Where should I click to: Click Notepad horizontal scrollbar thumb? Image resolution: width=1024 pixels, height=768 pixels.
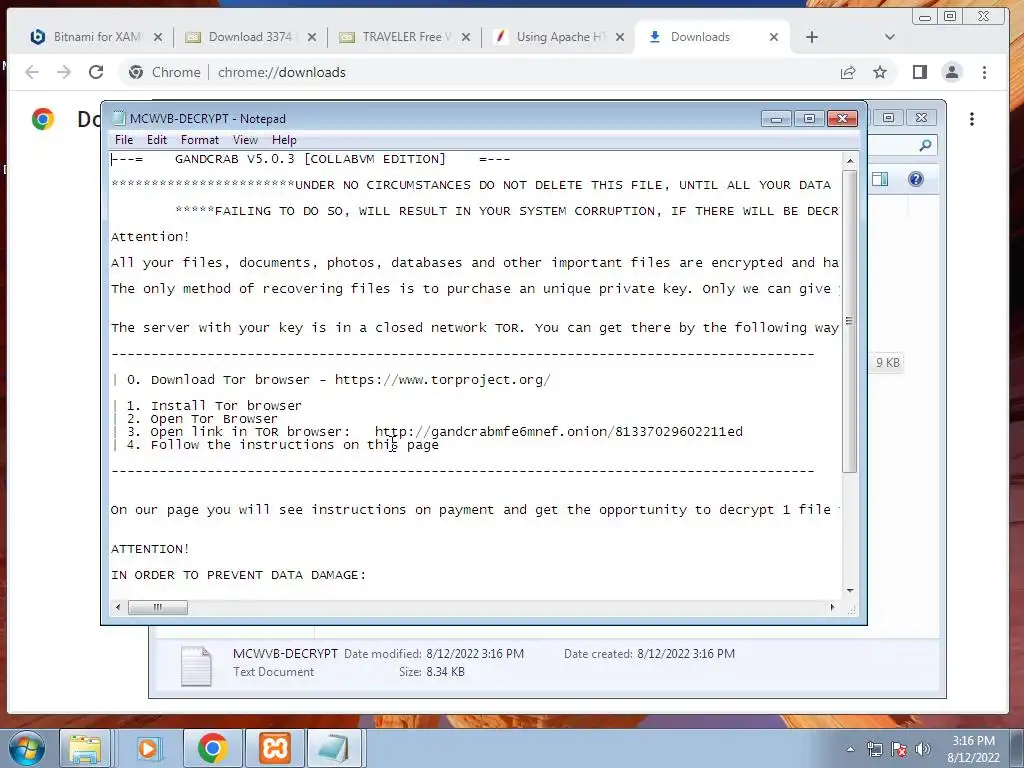click(157, 607)
